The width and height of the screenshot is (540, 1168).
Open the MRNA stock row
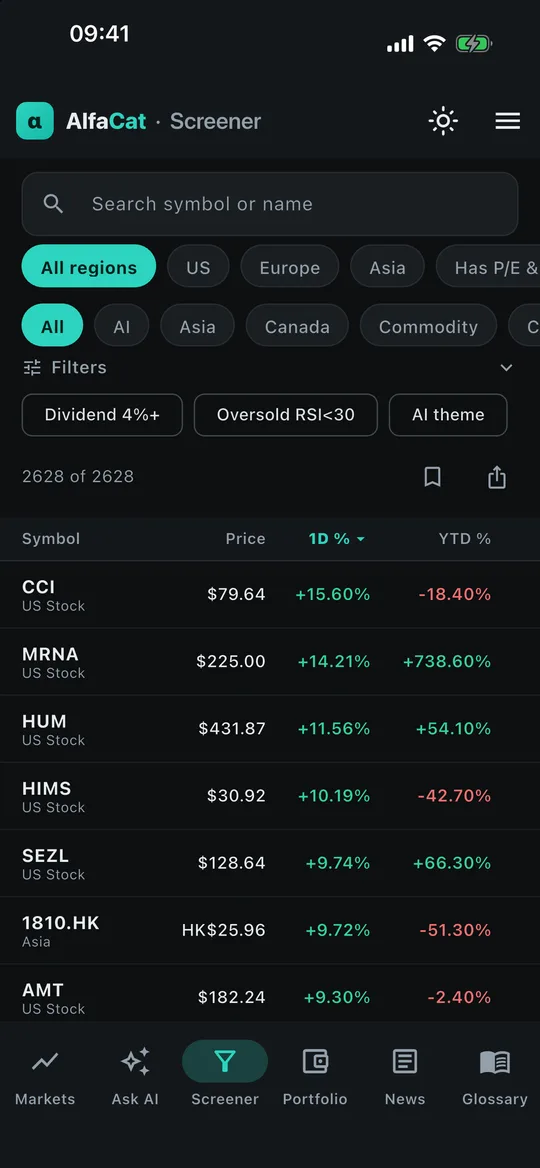coord(270,661)
